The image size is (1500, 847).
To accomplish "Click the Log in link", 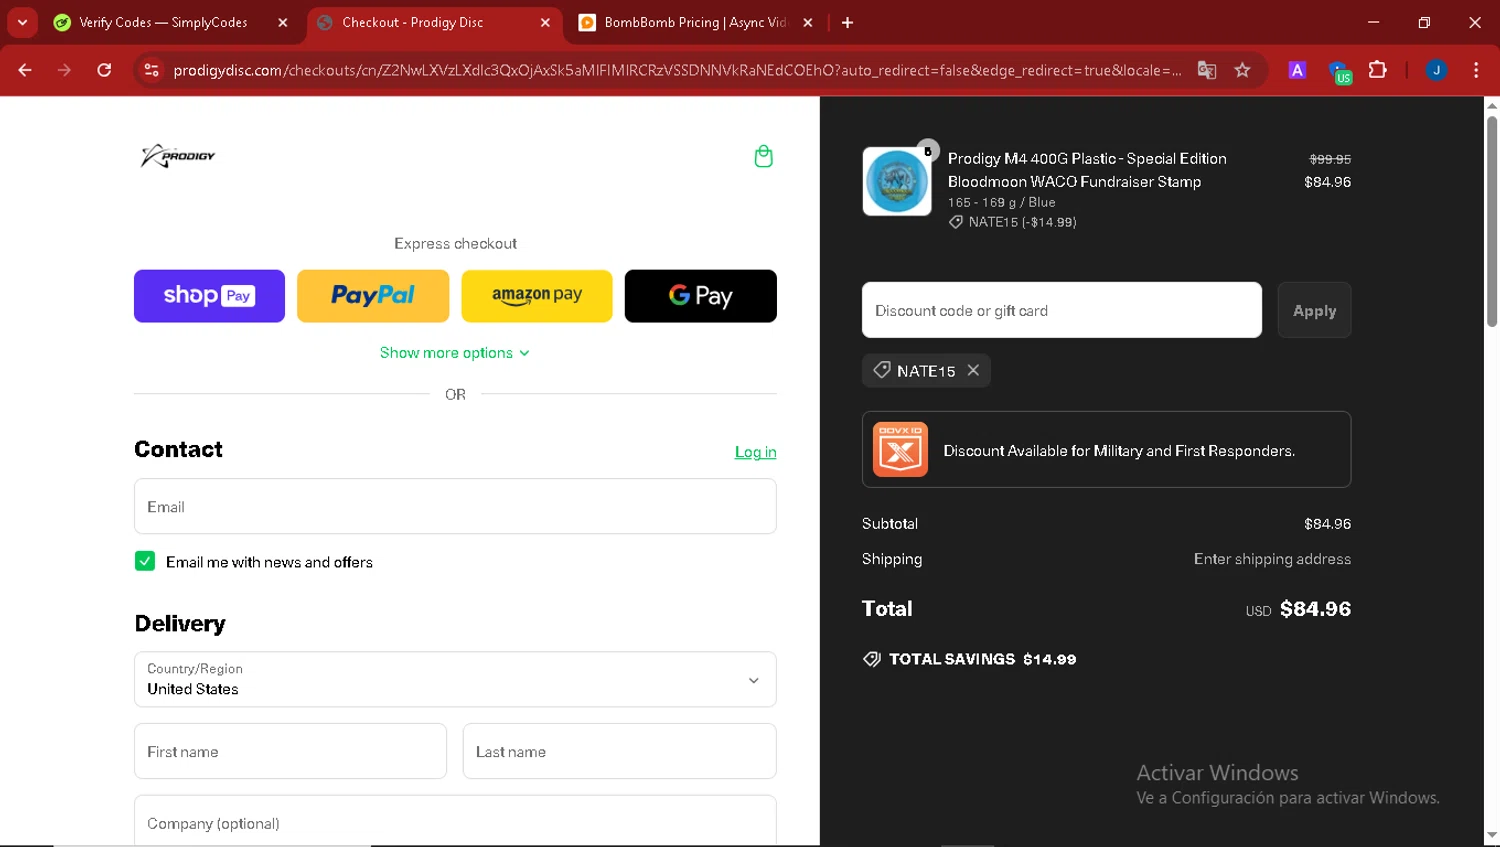I will 755,452.
